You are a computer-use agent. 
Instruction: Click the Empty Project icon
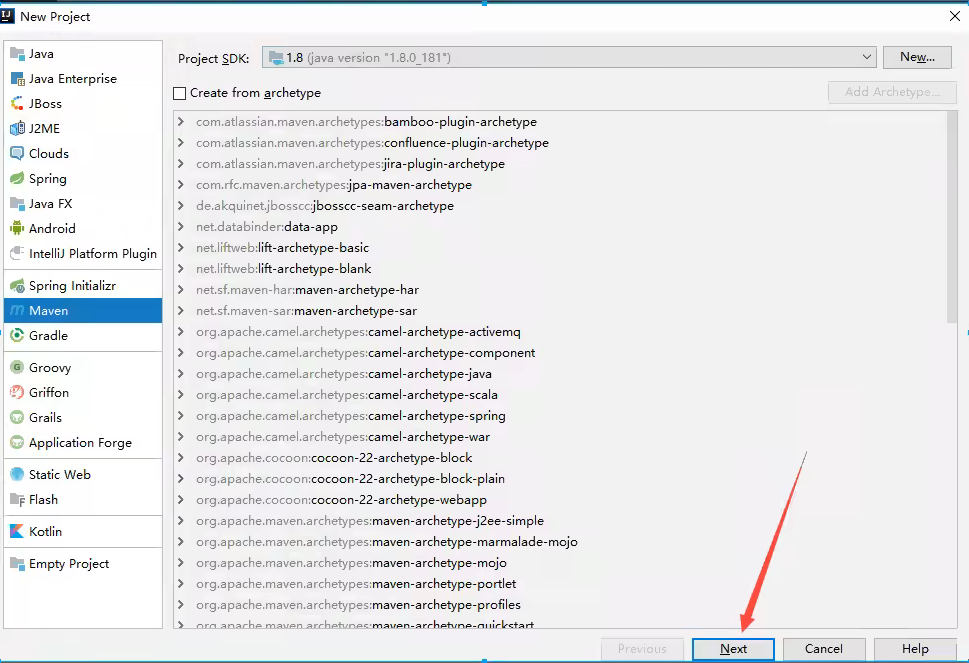[x=17, y=564]
